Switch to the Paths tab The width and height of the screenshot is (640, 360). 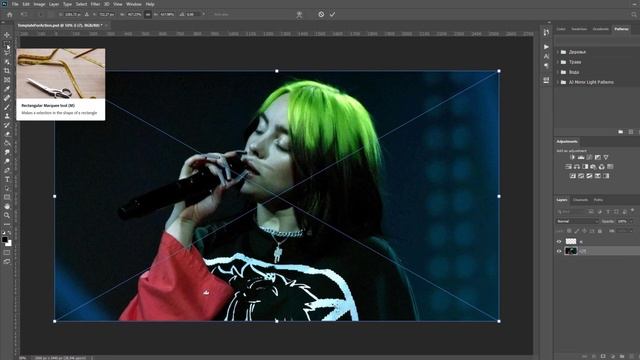[598, 200]
